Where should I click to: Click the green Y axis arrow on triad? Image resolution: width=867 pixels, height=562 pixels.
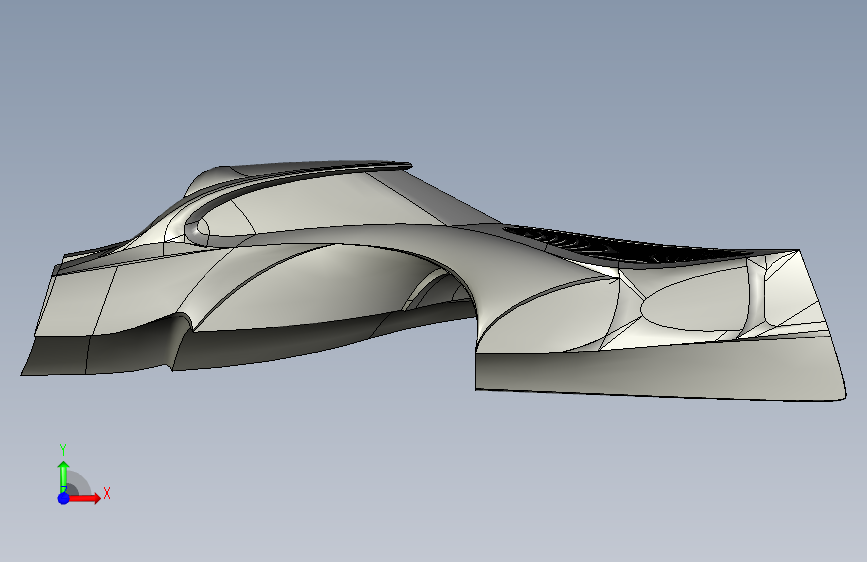click(x=64, y=477)
